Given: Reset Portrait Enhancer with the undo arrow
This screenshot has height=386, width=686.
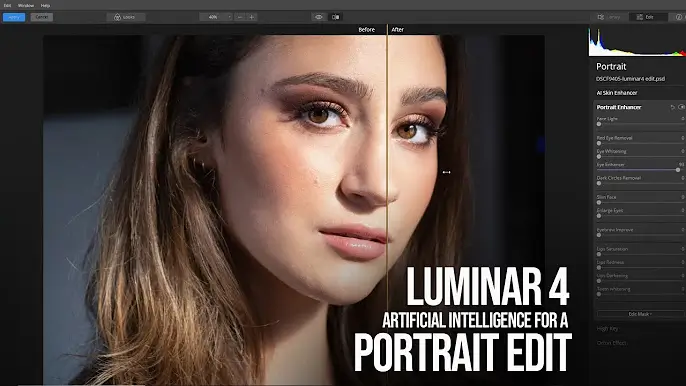Looking at the screenshot, I should click(673, 107).
